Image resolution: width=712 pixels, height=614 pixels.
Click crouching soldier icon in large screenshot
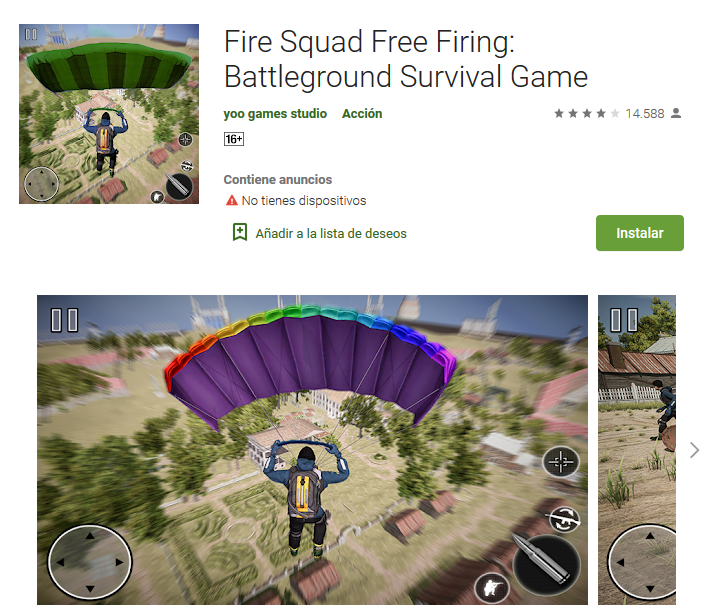point(492,588)
